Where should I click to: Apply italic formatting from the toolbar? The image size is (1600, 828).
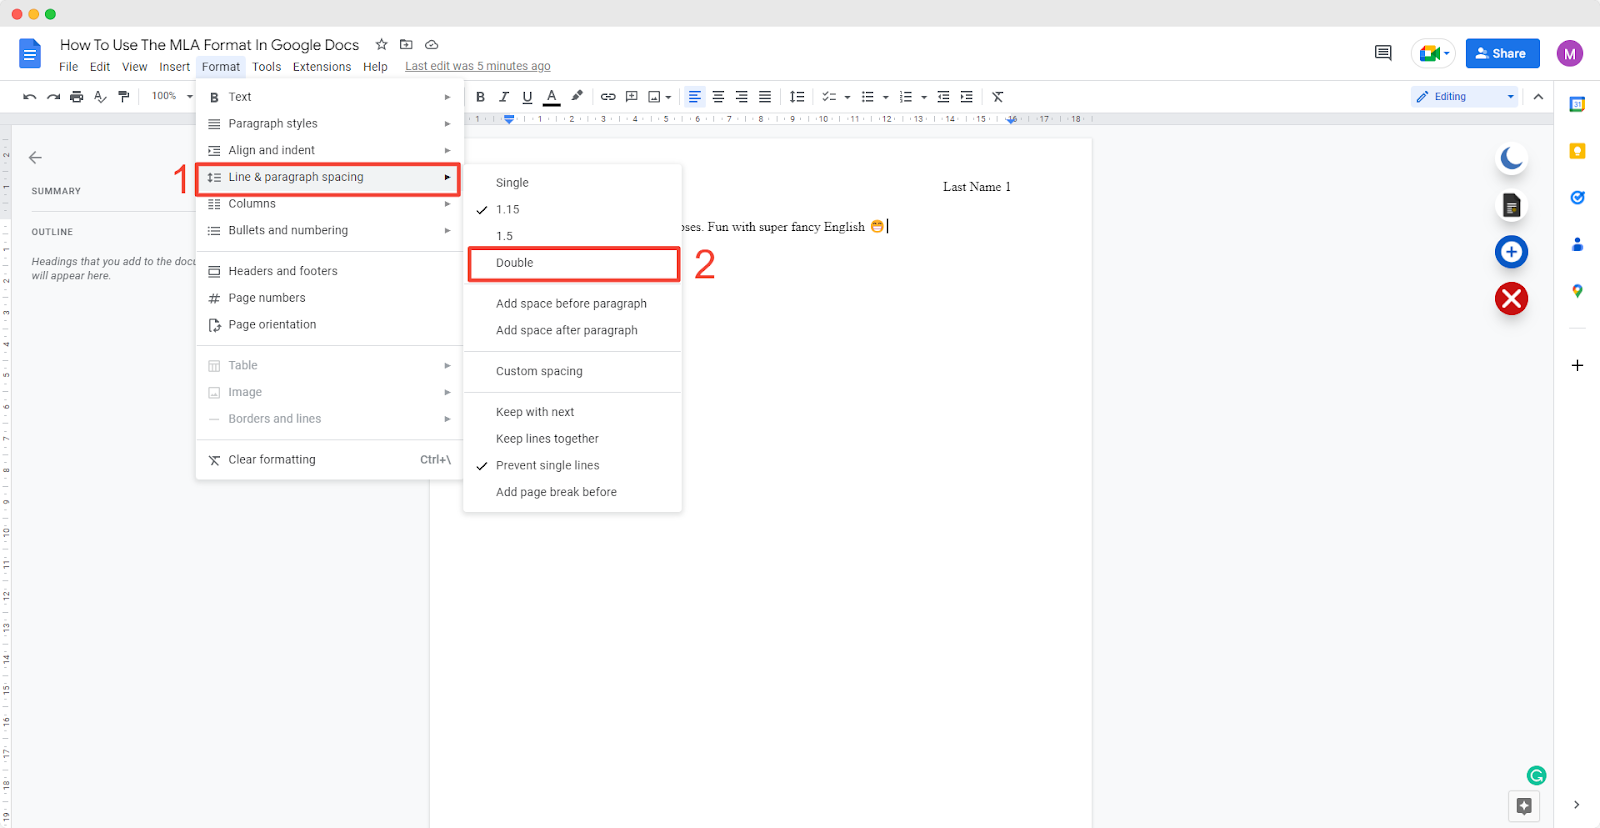(x=504, y=97)
